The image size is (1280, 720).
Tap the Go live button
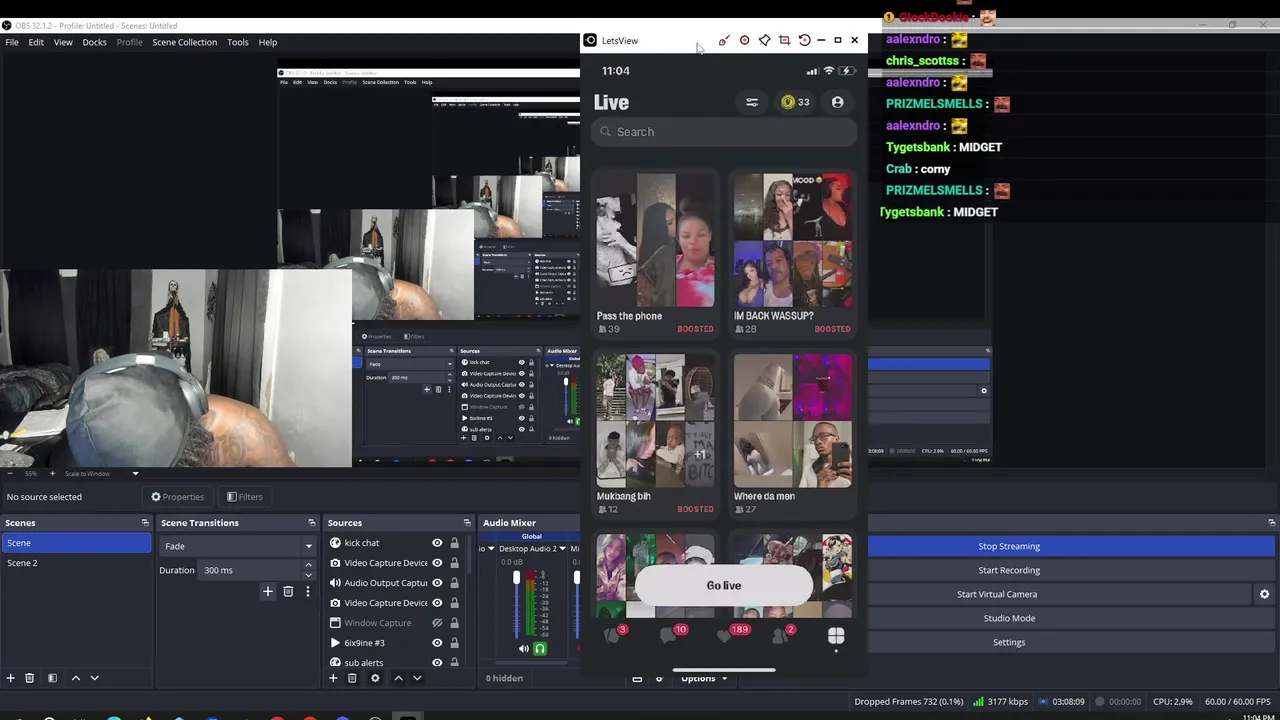[724, 585]
